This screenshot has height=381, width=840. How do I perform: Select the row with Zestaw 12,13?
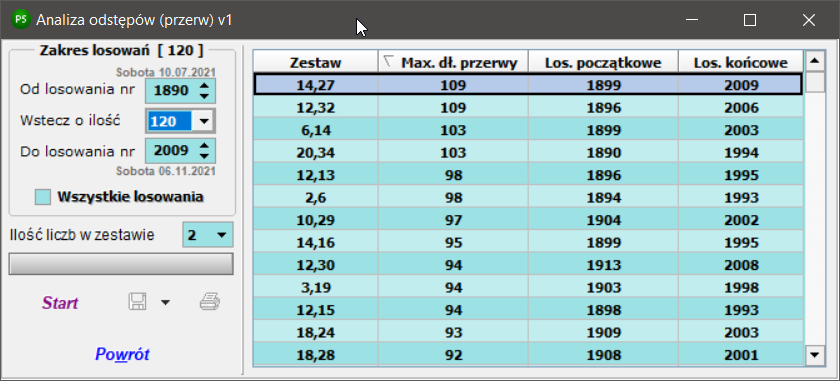(x=528, y=175)
